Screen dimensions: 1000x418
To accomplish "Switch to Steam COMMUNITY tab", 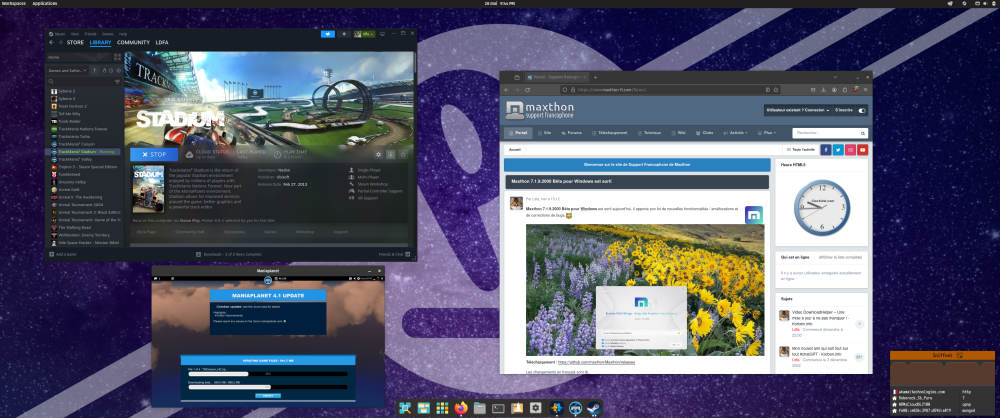I will 133,43.
